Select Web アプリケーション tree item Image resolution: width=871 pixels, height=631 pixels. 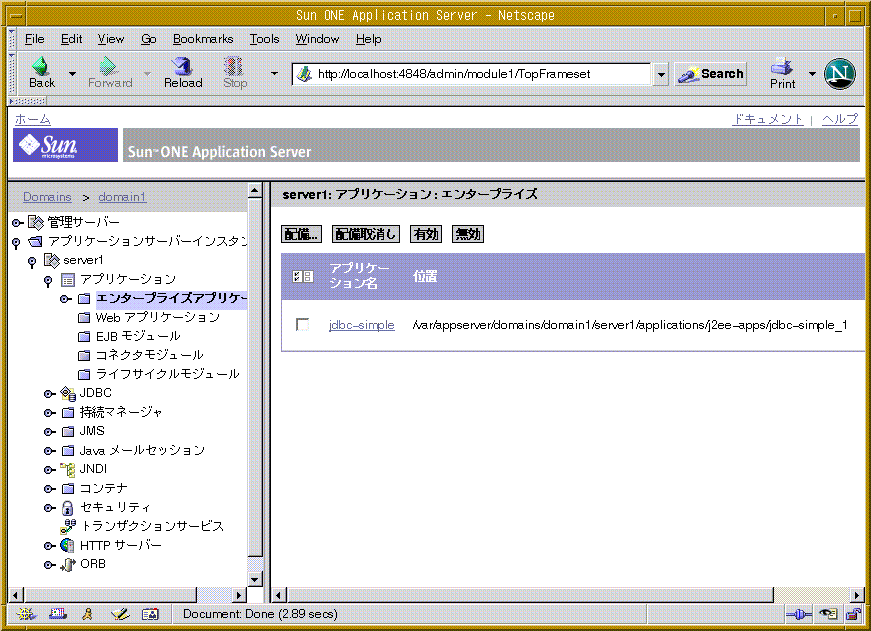[x=158, y=317]
